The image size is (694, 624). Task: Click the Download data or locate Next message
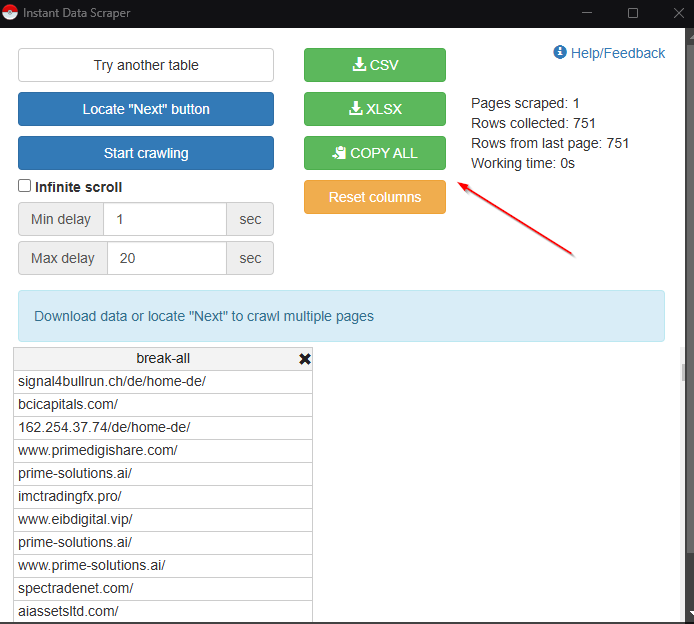pyautogui.click(x=341, y=316)
